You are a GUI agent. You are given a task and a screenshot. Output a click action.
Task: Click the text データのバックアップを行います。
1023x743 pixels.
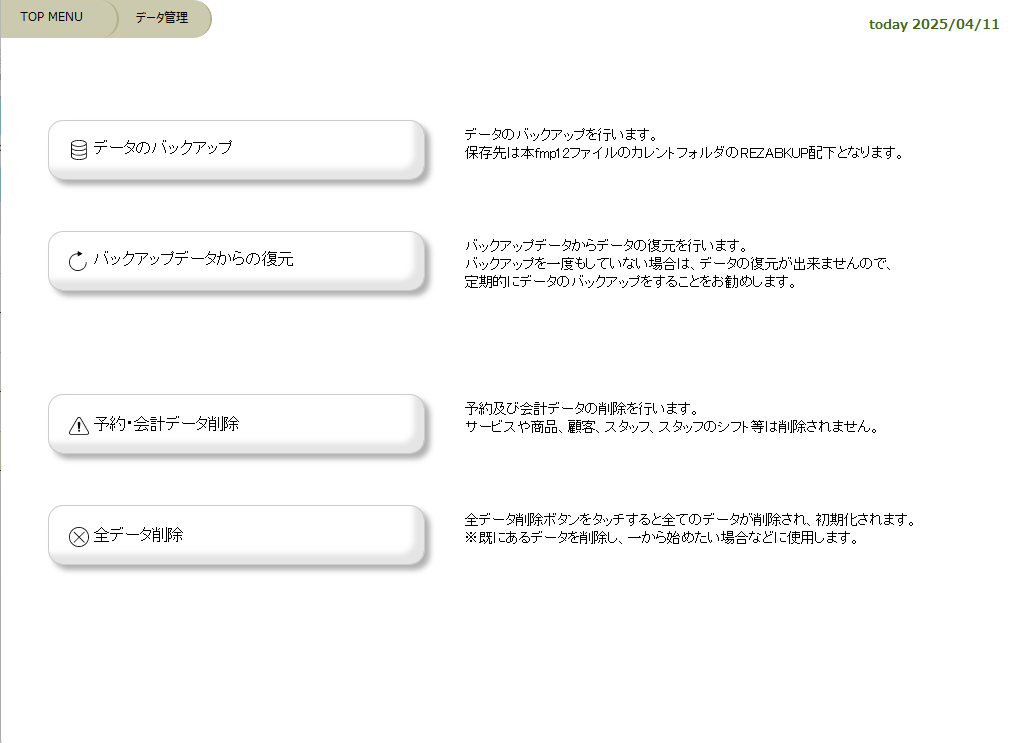tap(560, 134)
